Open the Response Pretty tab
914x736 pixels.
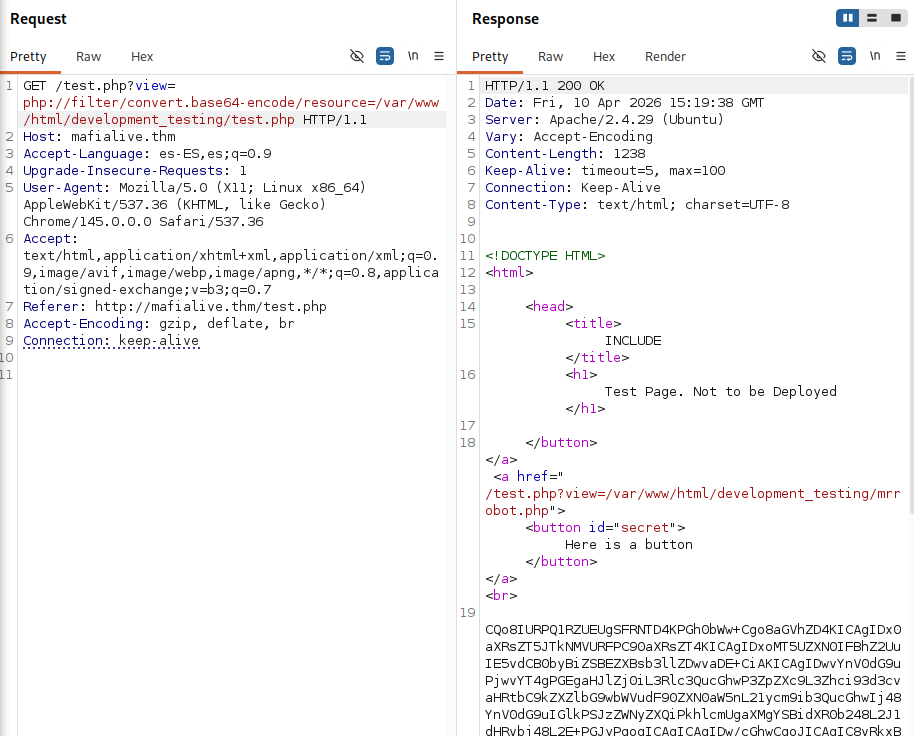coord(490,57)
